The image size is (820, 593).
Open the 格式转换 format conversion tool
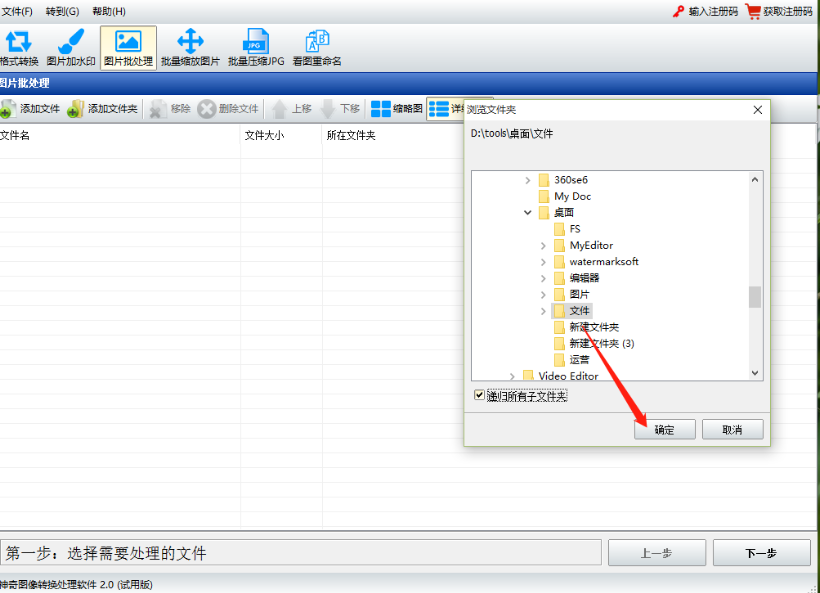tap(19, 48)
